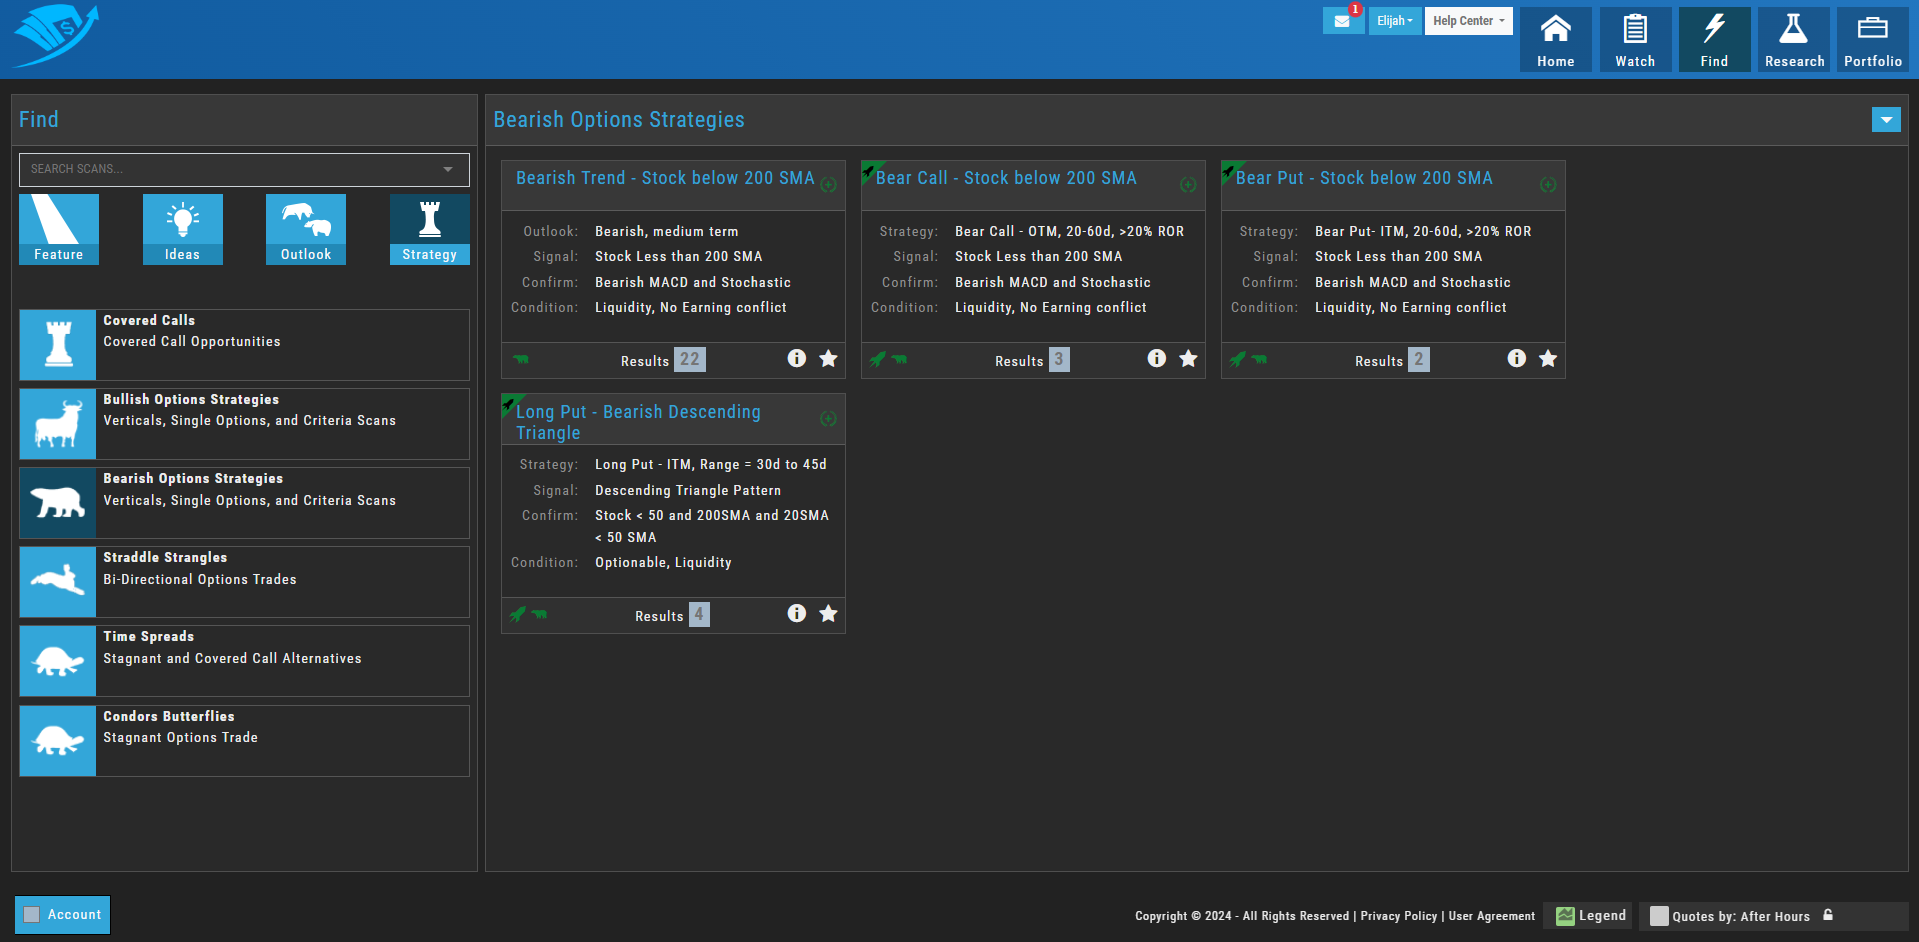The width and height of the screenshot is (1919, 942).
Task: Favorite the Long Put Descending Triangle star
Action: (829, 613)
